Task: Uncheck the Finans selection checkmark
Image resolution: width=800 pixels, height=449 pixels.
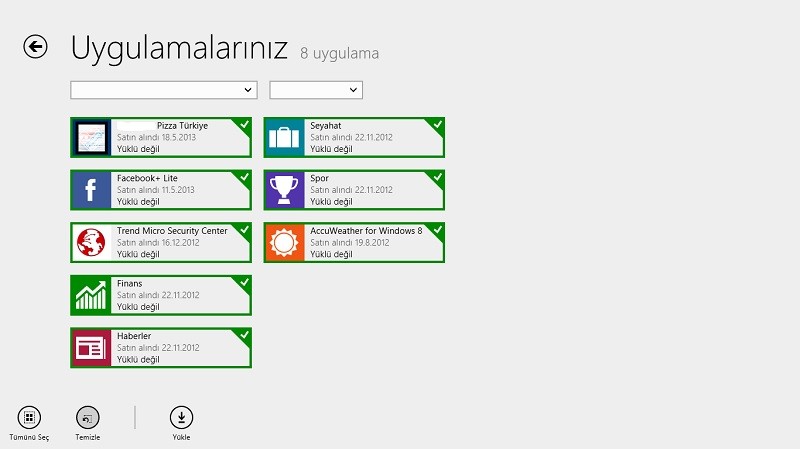Action: 244,282
